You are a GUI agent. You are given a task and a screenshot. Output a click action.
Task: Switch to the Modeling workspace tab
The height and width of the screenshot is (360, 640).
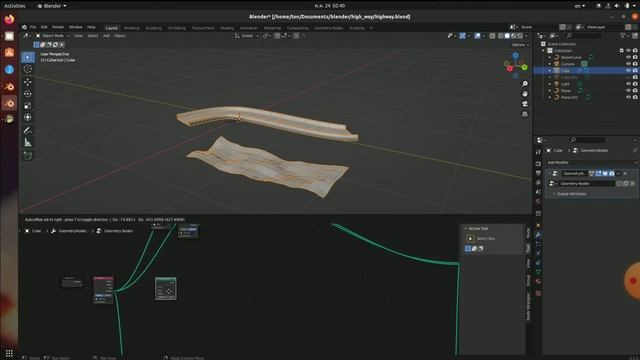click(x=131, y=28)
